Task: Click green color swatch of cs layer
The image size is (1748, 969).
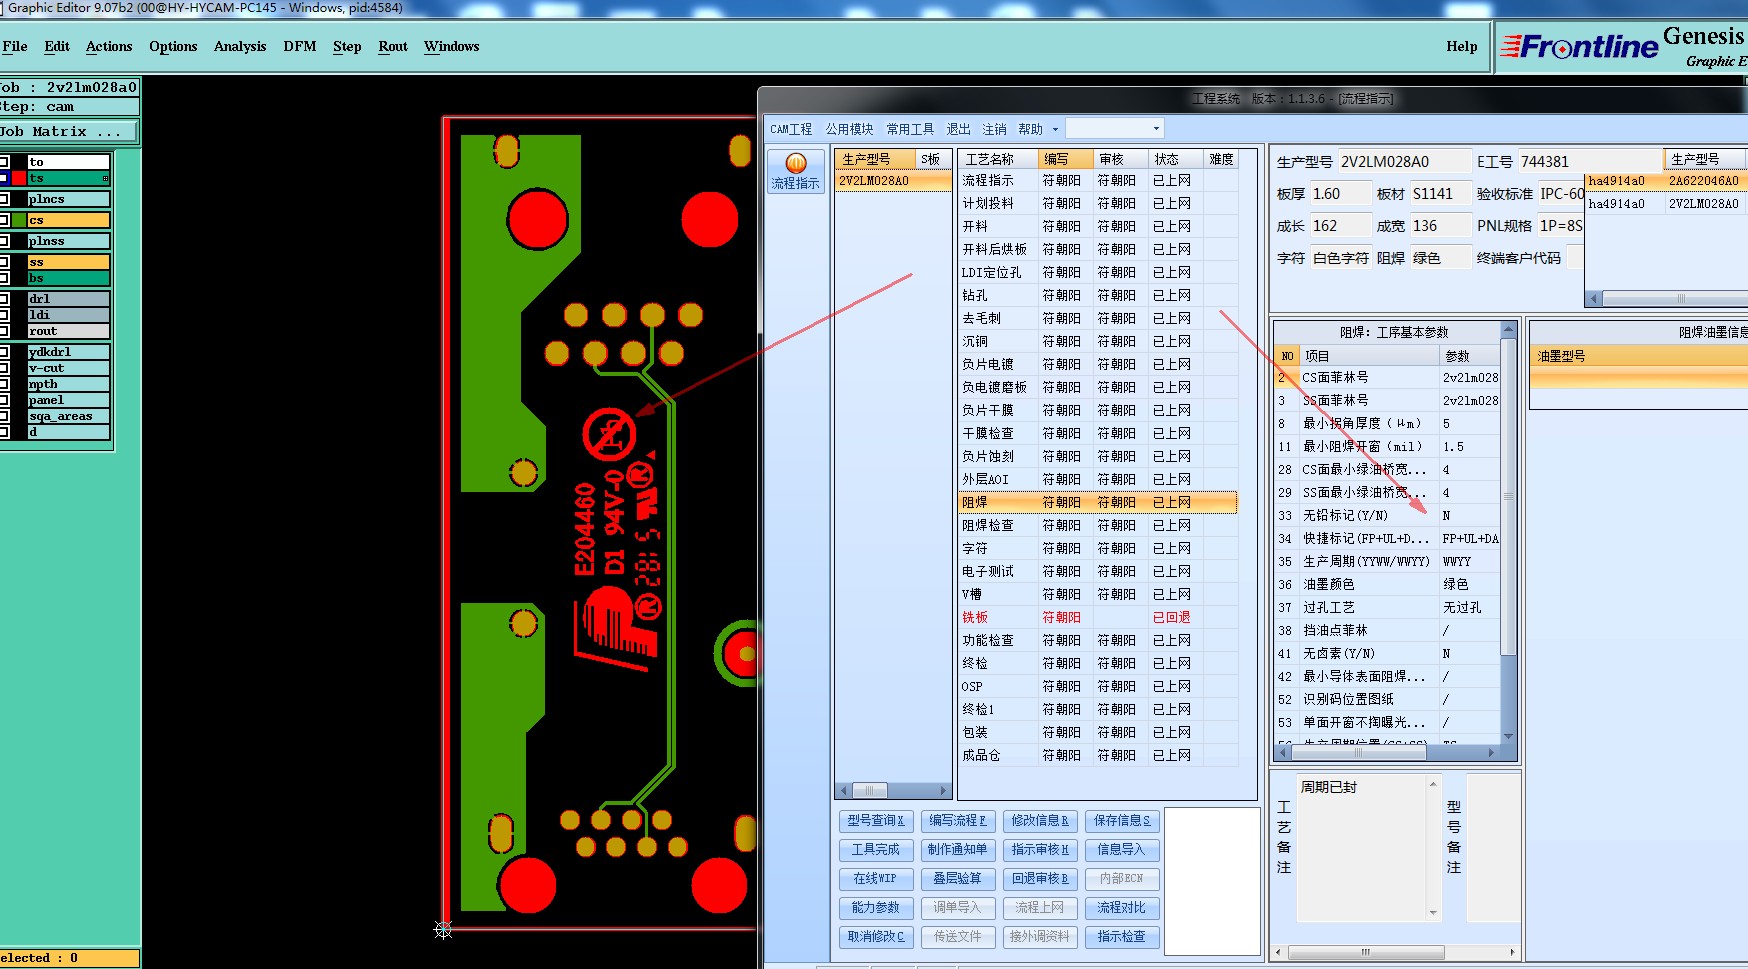Action: coord(19,220)
